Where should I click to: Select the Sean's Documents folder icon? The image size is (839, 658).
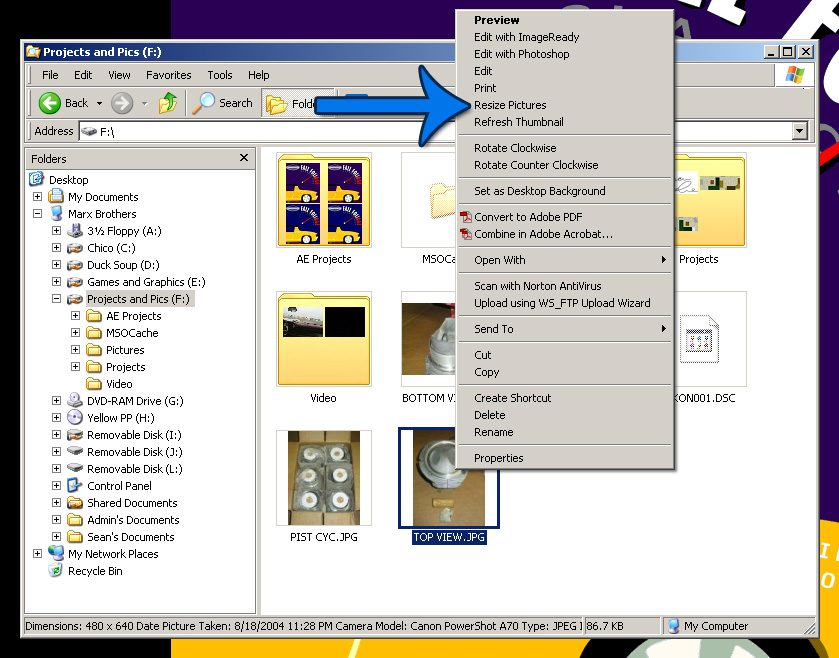click(x=75, y=537)
